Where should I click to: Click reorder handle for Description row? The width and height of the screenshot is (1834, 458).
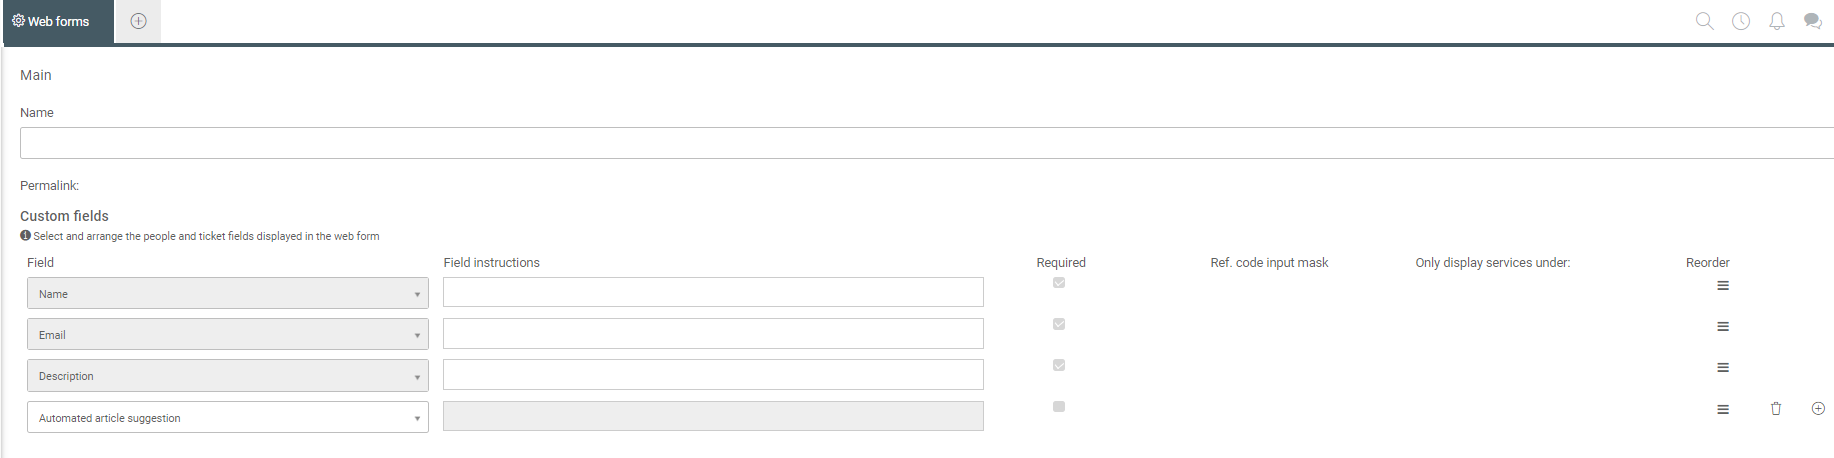click(x=1723, y=368)
